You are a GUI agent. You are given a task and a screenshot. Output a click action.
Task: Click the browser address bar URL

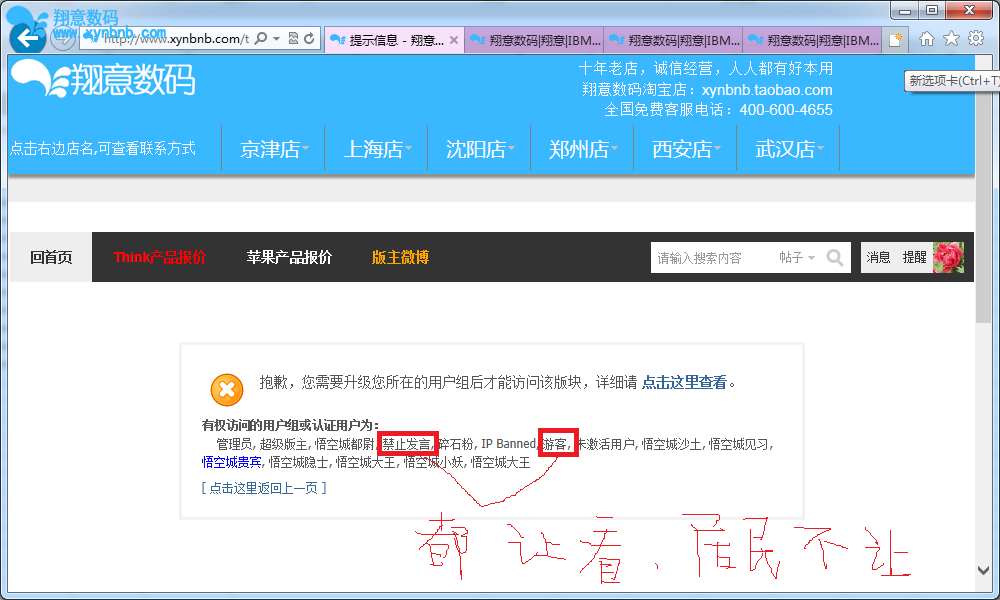click(175, 39)
